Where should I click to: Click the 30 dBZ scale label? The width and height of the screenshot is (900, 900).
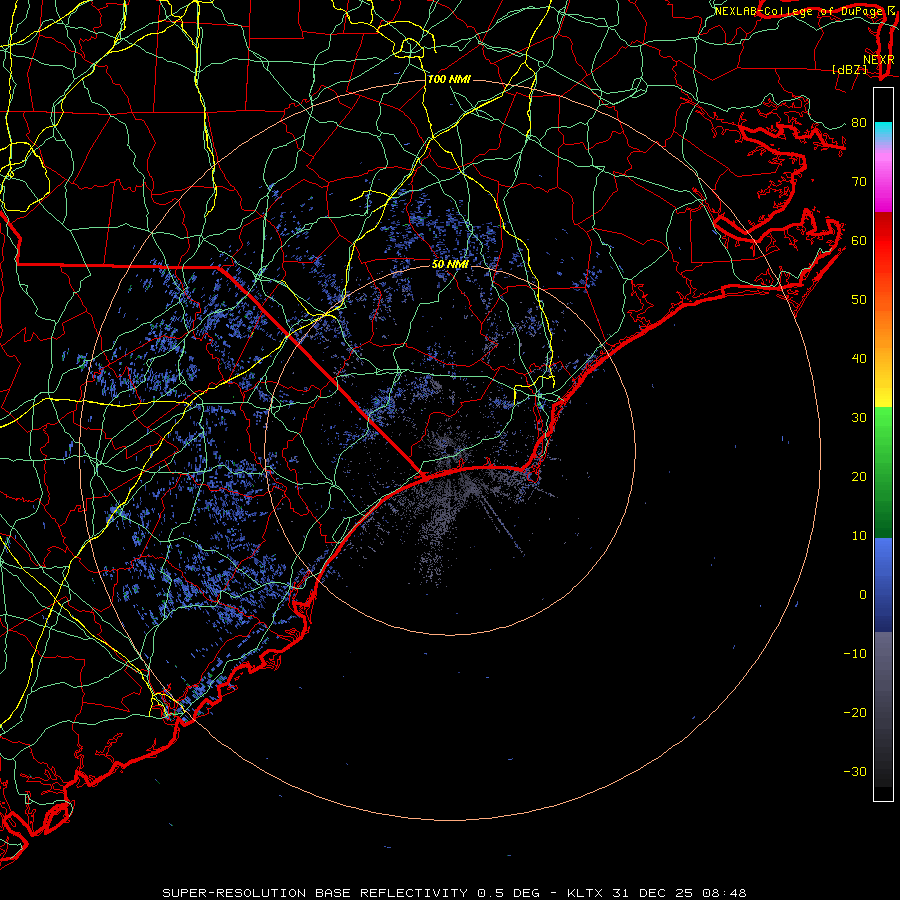[859, 417]
